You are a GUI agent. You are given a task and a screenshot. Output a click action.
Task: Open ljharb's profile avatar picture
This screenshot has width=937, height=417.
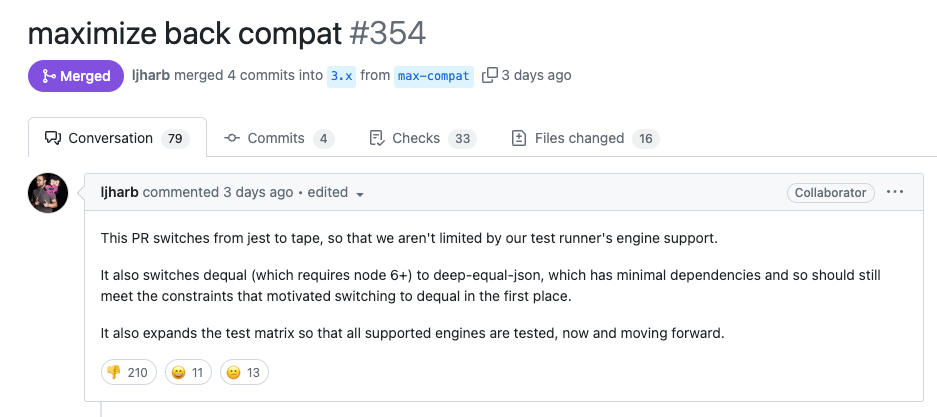pyautogui.click(x=48, y=193)
